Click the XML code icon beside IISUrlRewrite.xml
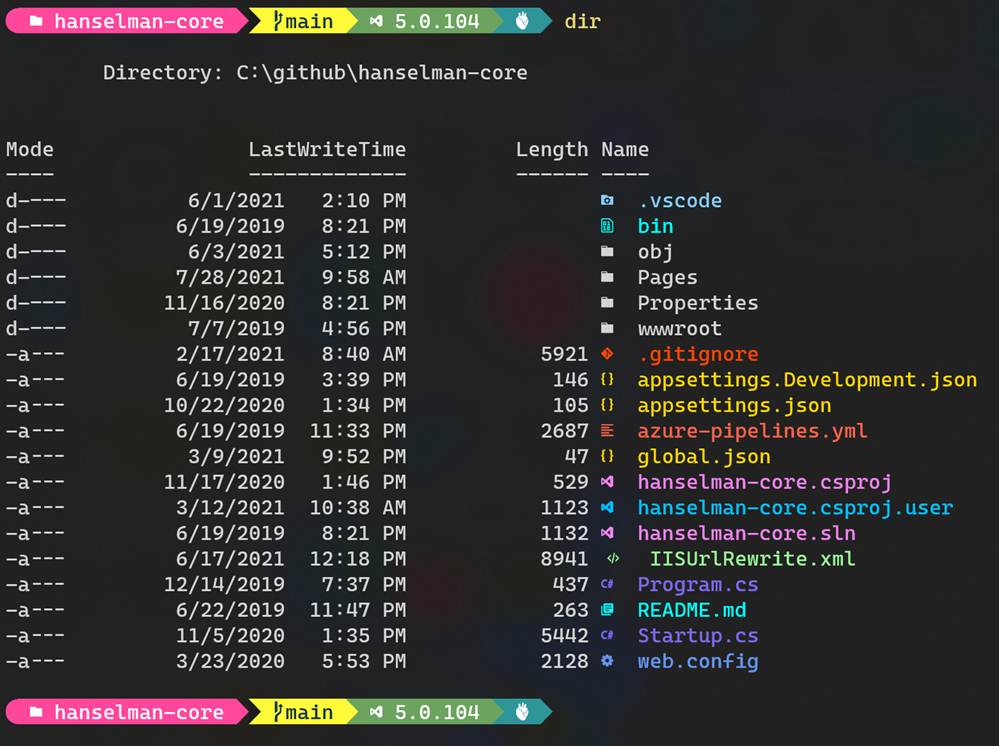Viewport: 999px width, 746px height. 613,559
